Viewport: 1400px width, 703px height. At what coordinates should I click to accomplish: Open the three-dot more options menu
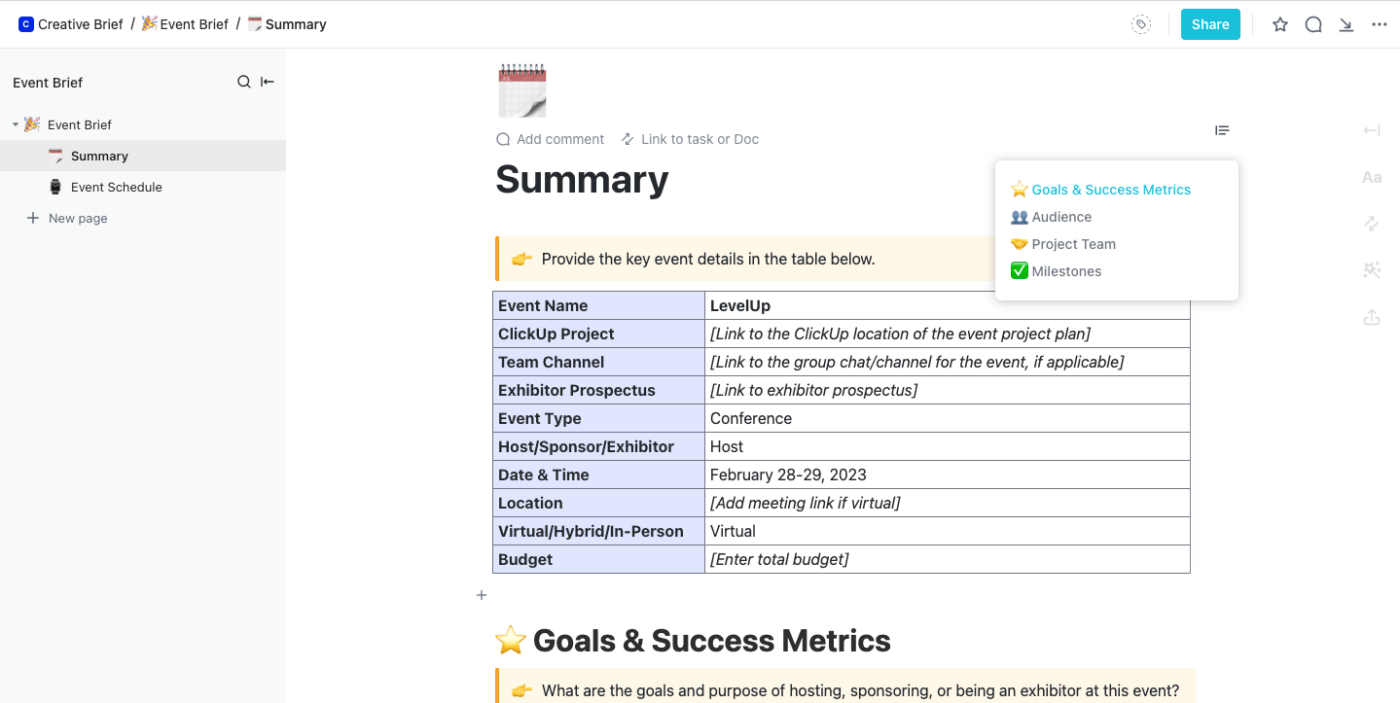[1379, 25]
